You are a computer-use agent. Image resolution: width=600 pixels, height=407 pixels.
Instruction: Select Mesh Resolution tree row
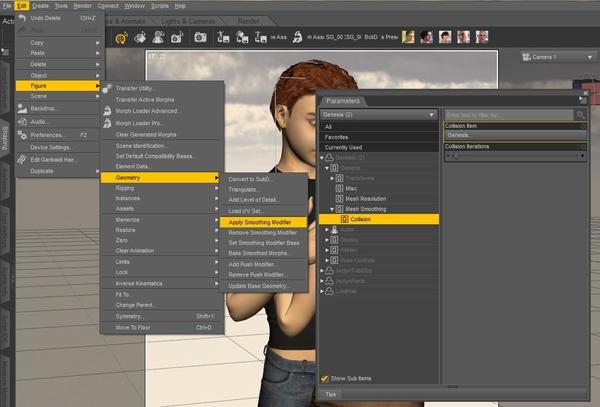point(379,199)
